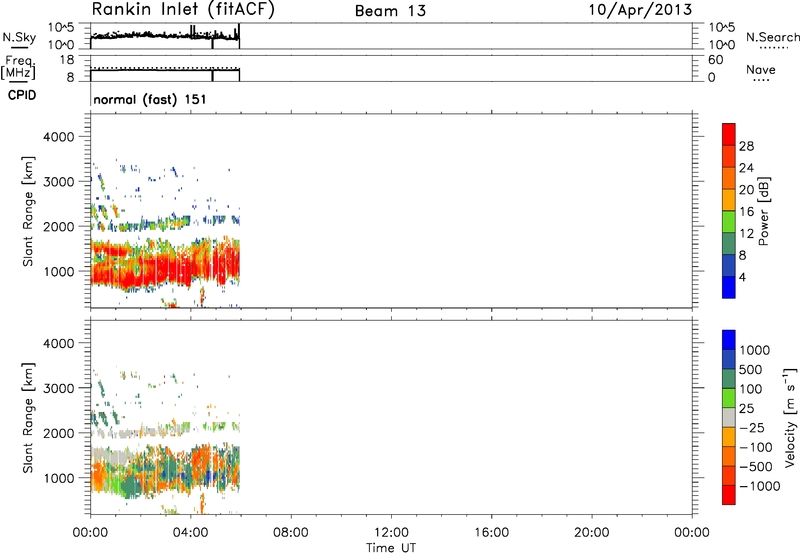Click the 'Nave' legend label
This screenshot has width=800, height=554.
pyautogui.click(x=761, y=69)
